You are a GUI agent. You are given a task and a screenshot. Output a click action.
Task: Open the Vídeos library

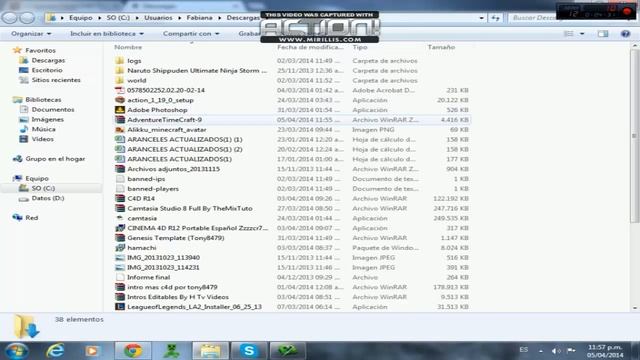click(42, 139)
